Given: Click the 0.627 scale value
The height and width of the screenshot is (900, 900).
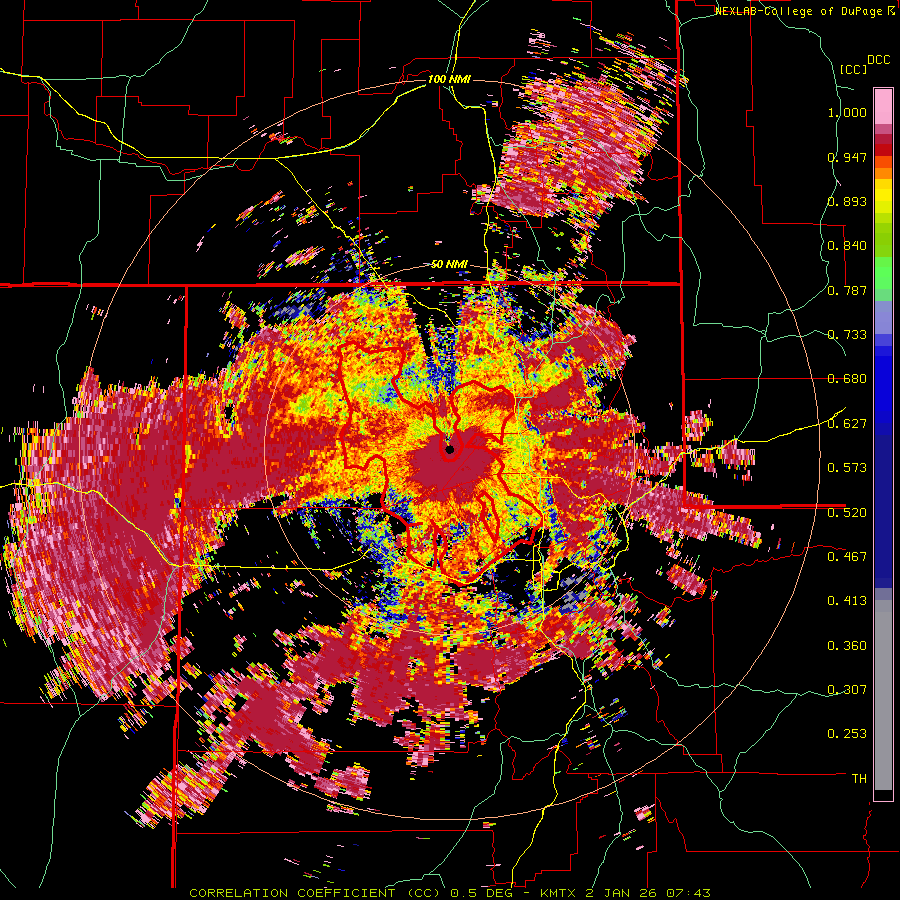Looking at the screenshot, I should click(847, 424).
